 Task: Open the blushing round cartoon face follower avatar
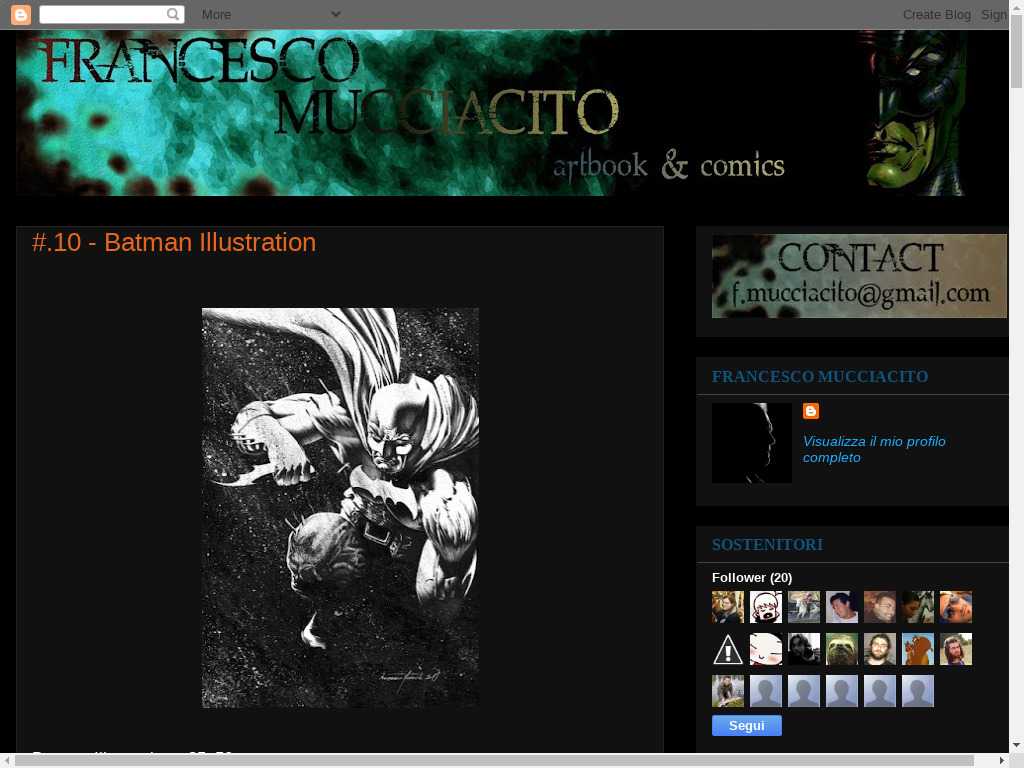(765, 649)
